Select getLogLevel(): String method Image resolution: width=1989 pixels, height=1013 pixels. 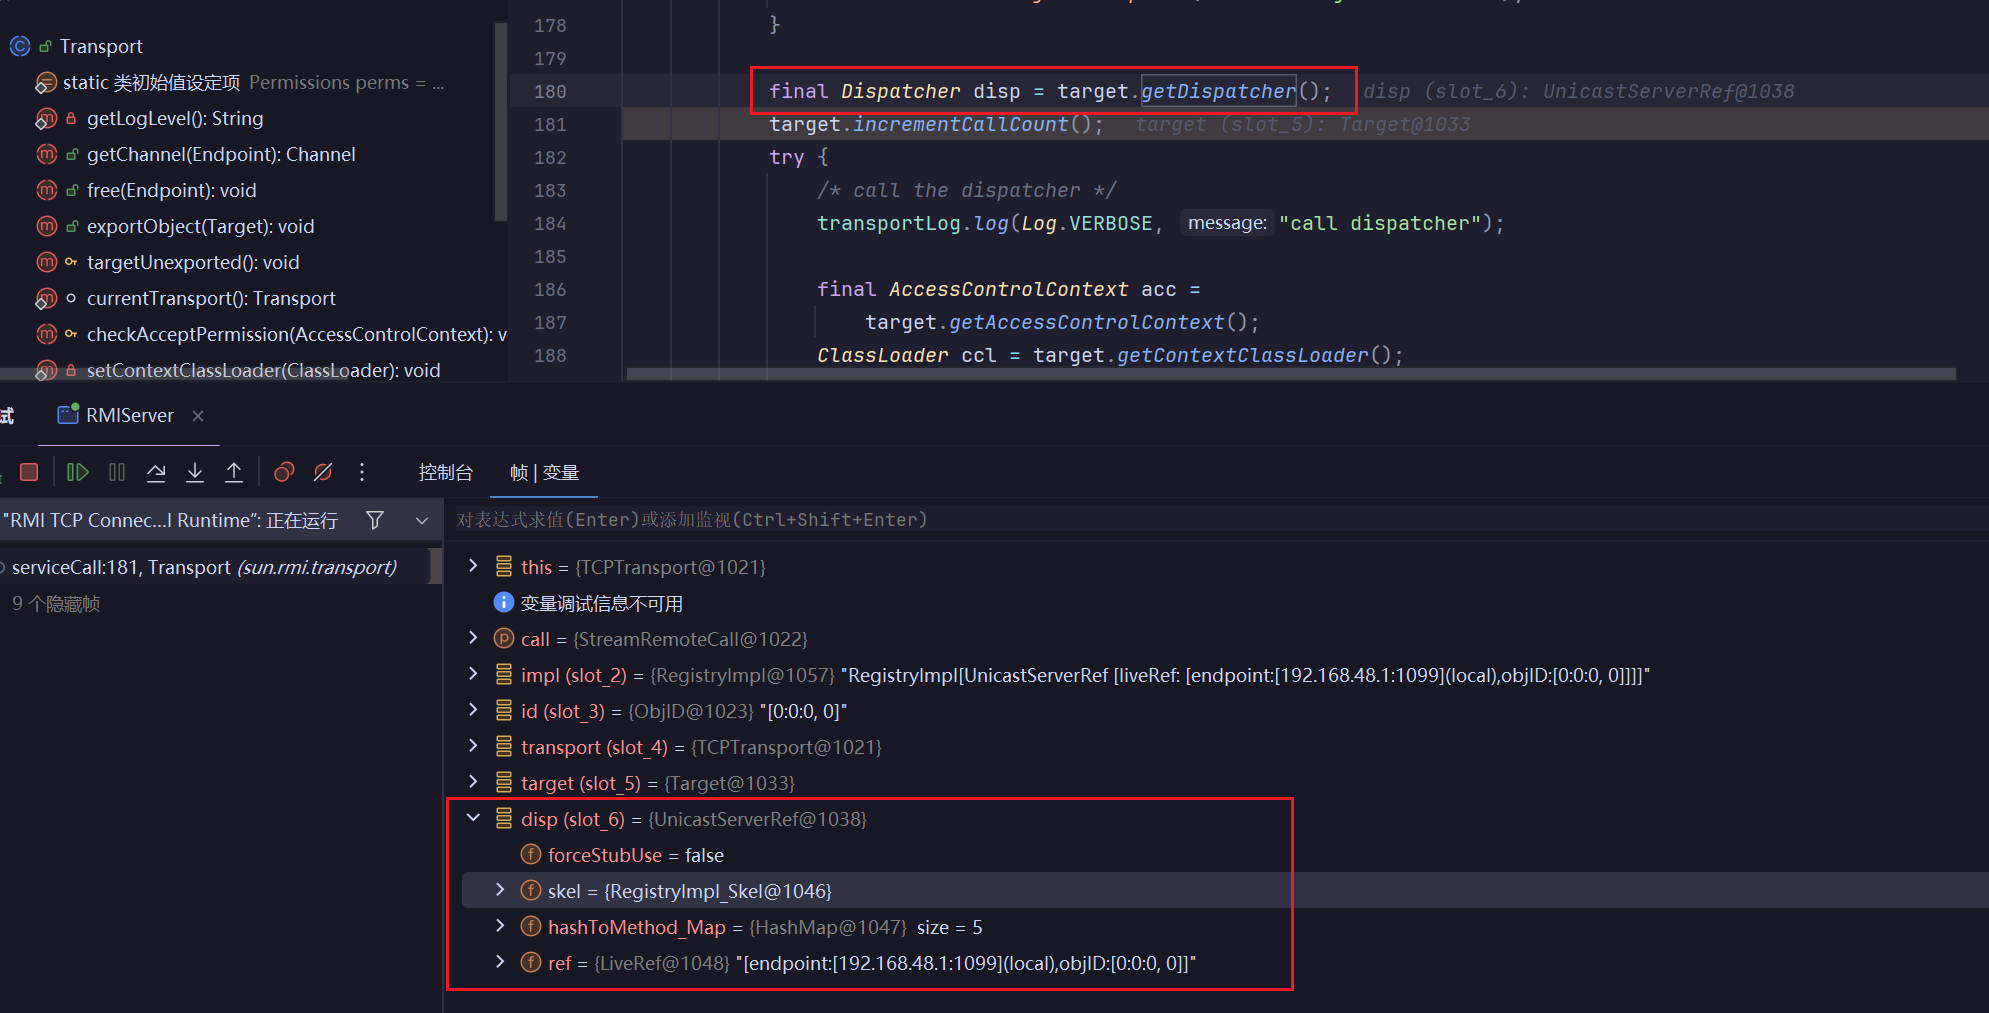pyautogui.click(x=175, y=118)
